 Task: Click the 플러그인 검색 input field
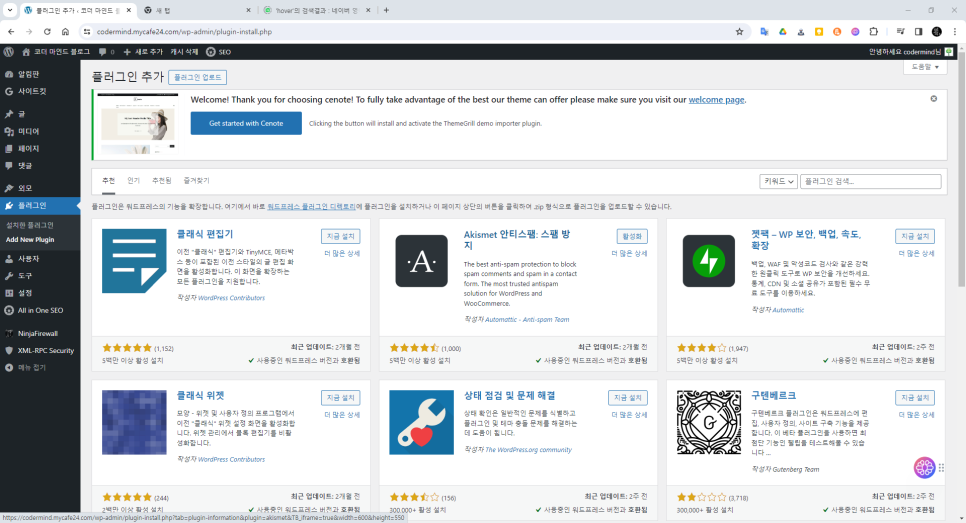click(x=871, y=181)
